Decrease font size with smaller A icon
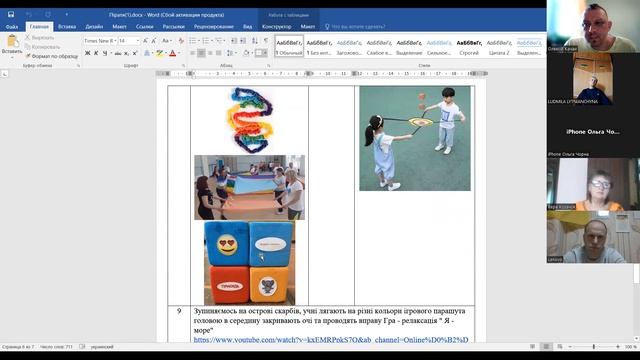Viewport: 640px width, 360px height. point(154,41)
